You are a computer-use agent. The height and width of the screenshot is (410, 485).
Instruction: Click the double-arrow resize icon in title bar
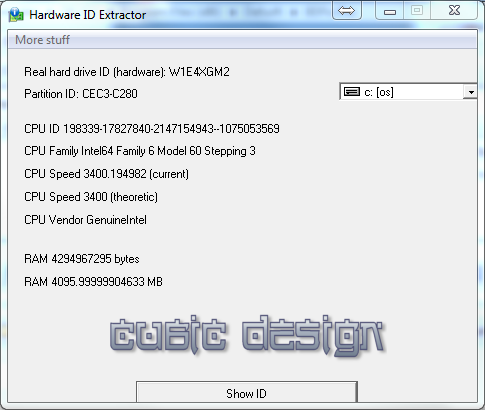pyautogui.click(x=347, y=11)
